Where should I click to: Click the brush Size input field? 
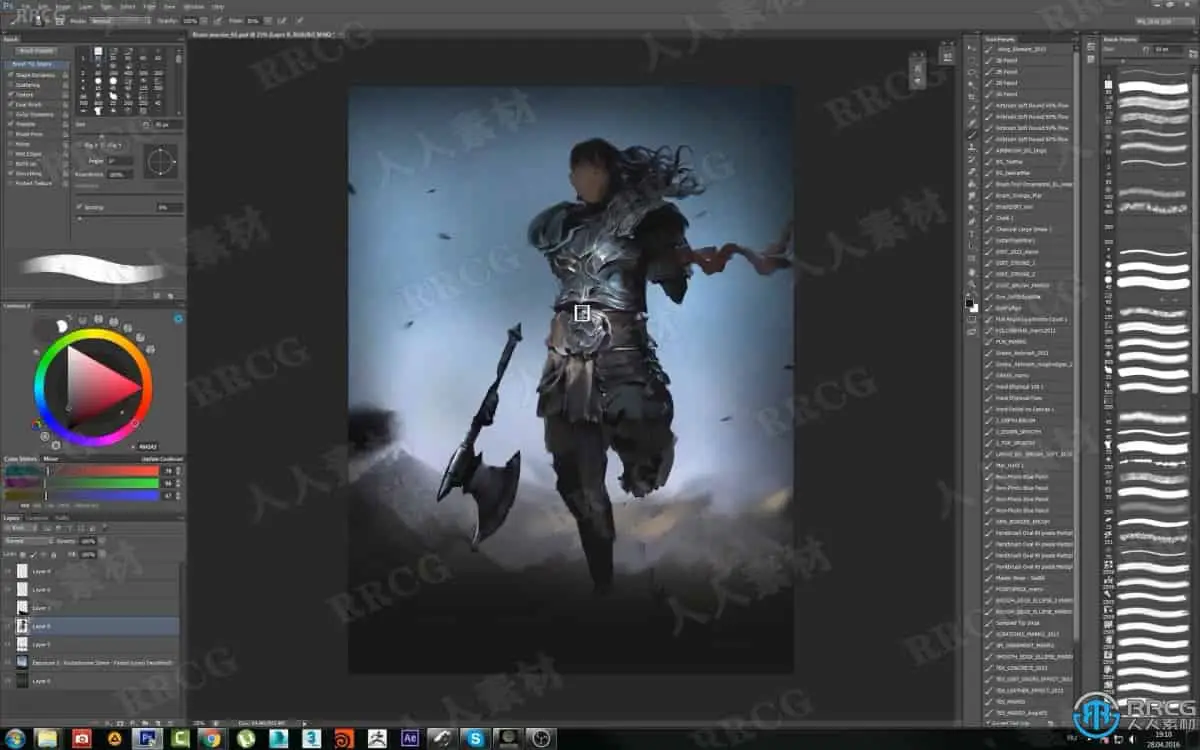(168, 125)
